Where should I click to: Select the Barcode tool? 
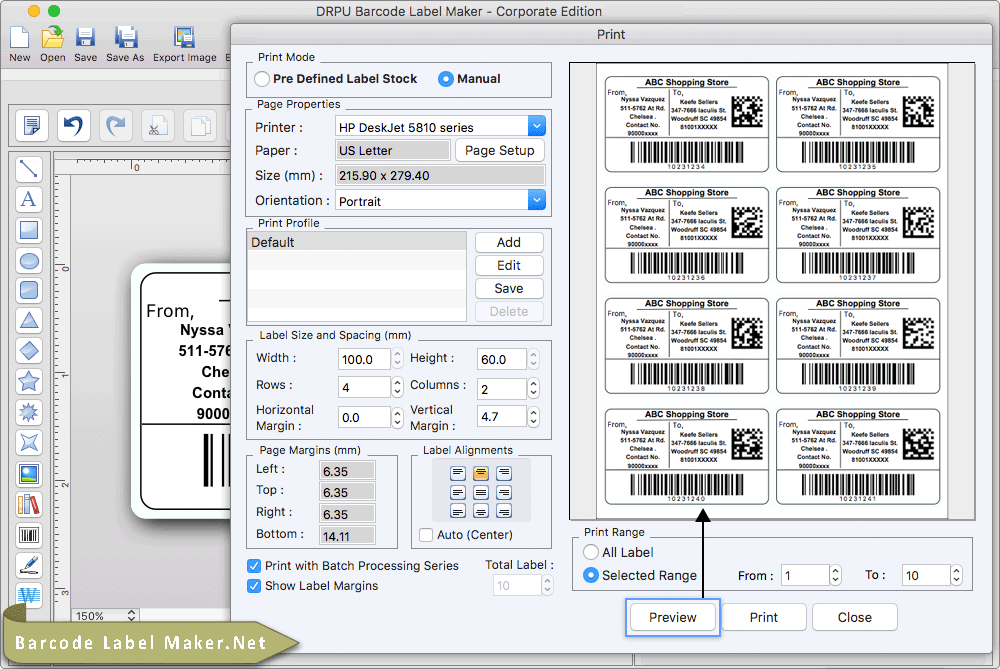tap(29, 534)
